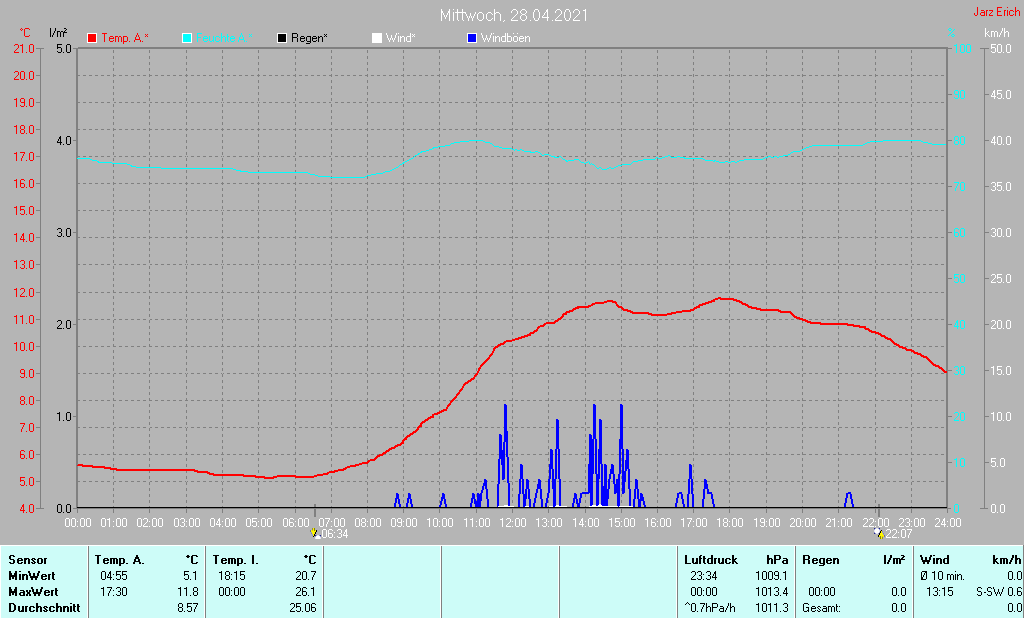Click the l/m² rain axis unit

(58, 33)
